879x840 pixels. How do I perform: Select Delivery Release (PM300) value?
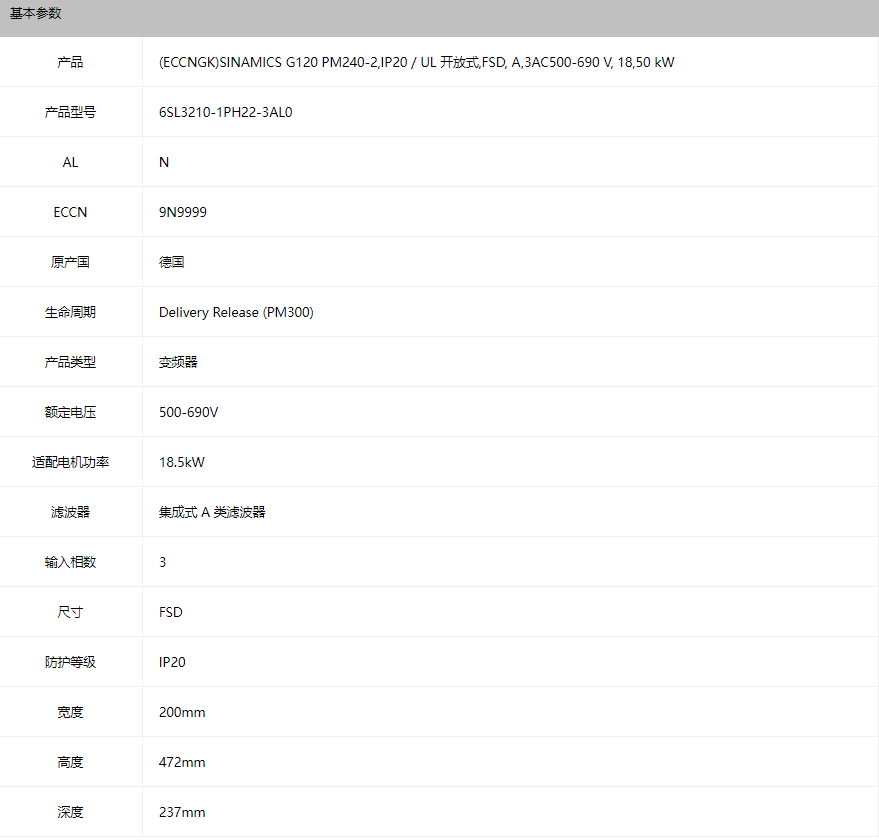click(x=236, y=312)
